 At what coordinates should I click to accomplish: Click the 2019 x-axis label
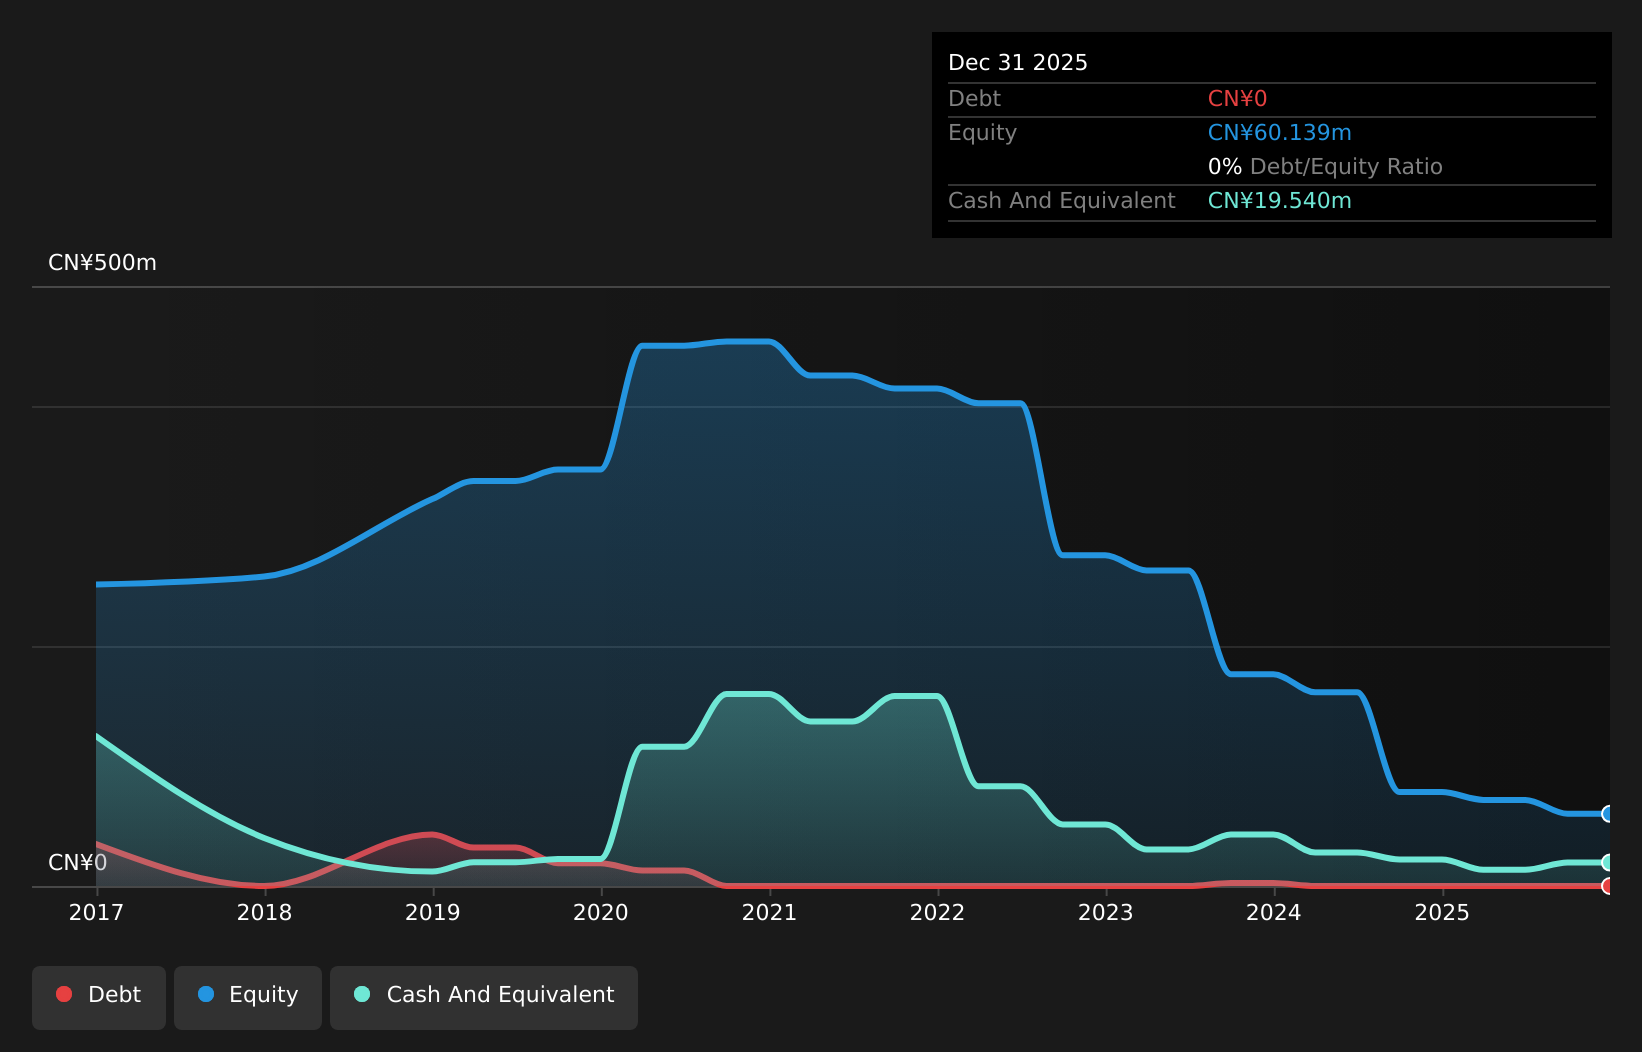432,913
